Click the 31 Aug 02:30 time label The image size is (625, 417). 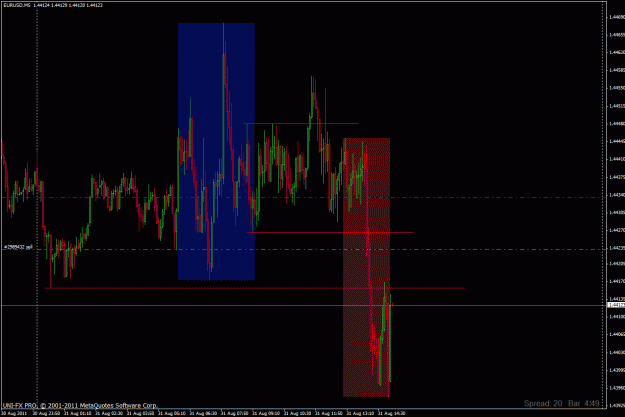click(109, 413)
